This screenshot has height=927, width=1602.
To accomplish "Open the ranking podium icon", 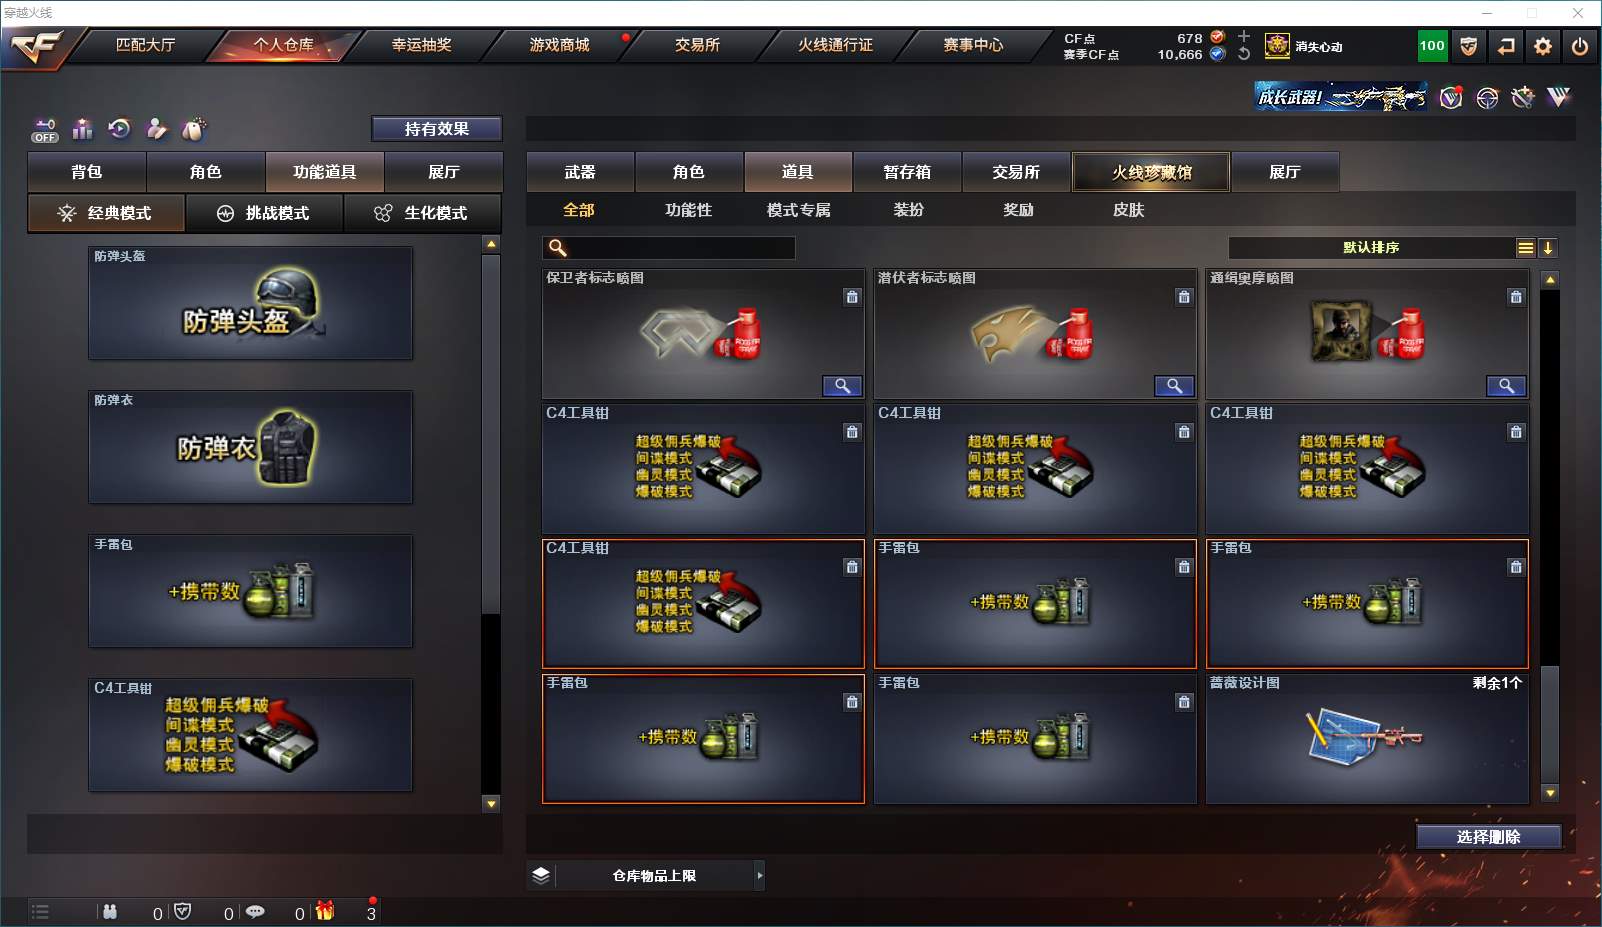I will (x=82, y=129).
